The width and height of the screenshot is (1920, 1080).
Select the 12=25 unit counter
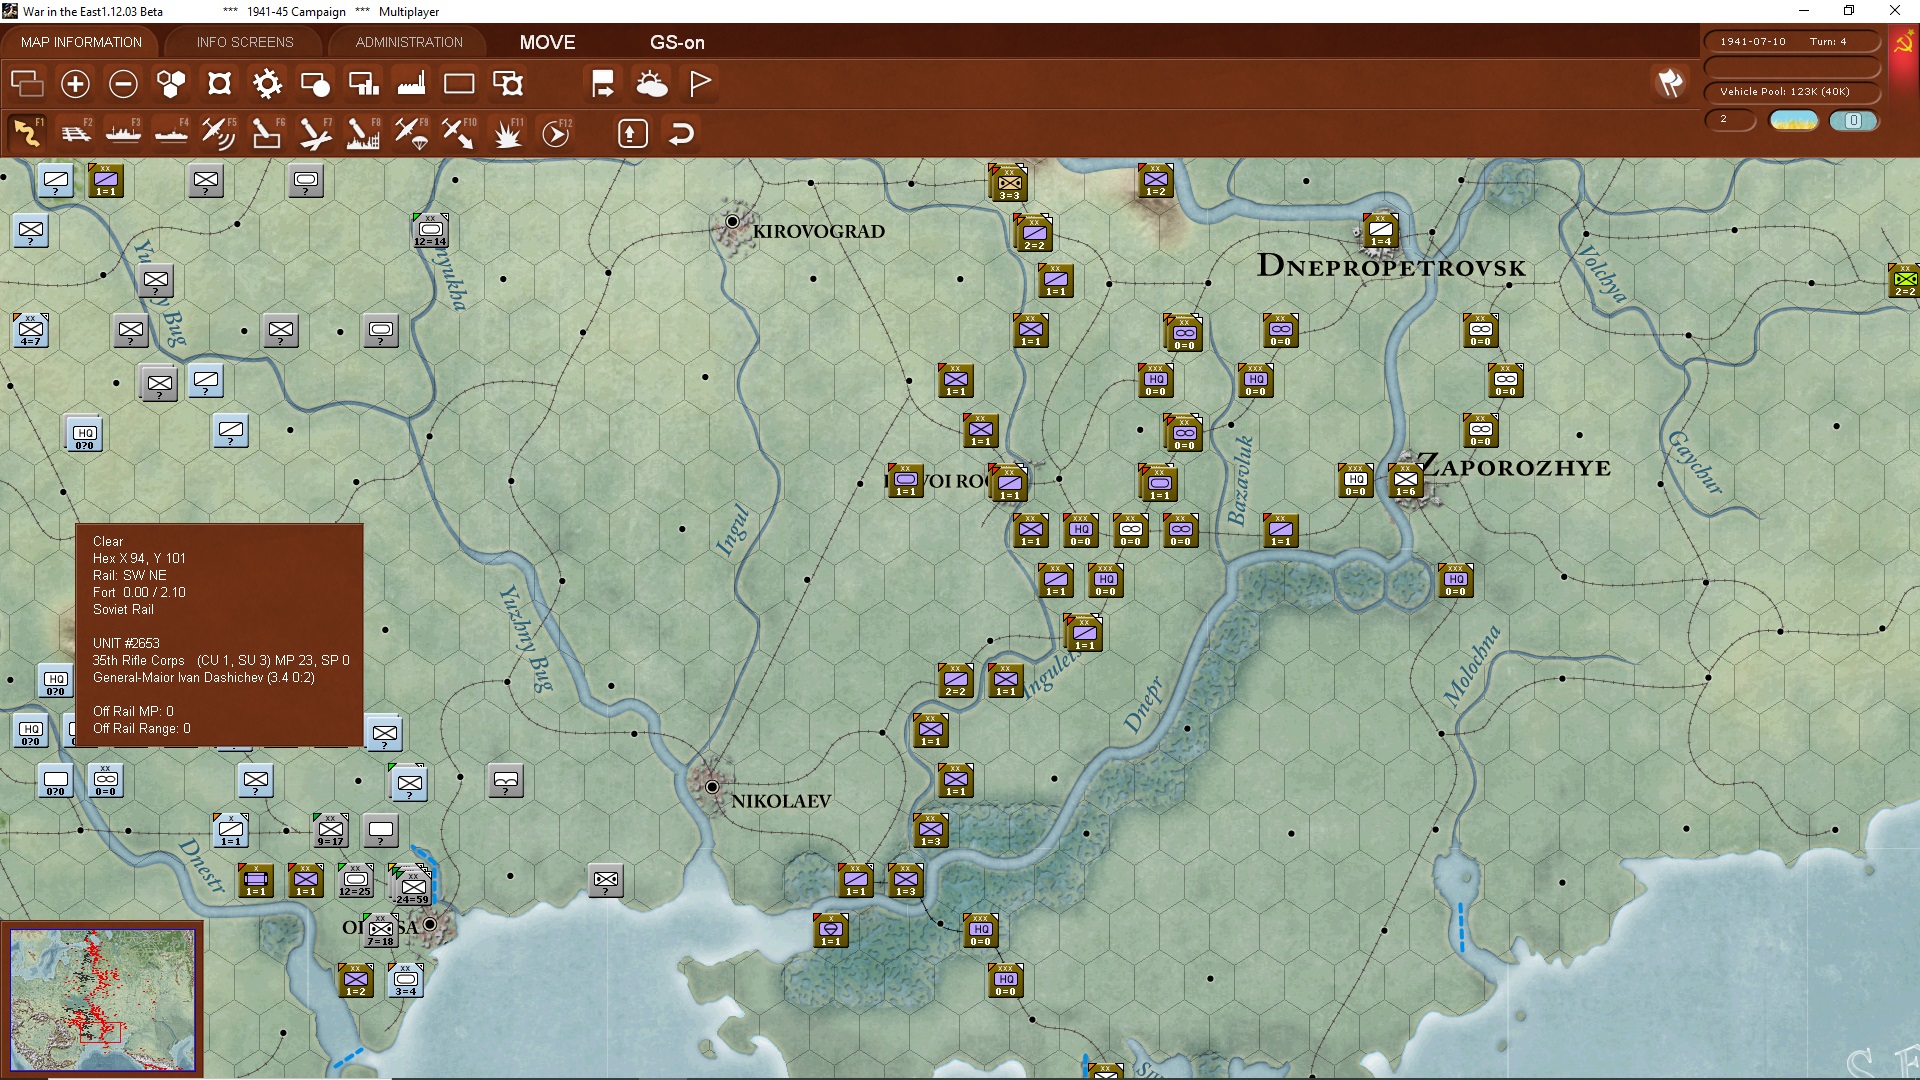coord(356,881)
